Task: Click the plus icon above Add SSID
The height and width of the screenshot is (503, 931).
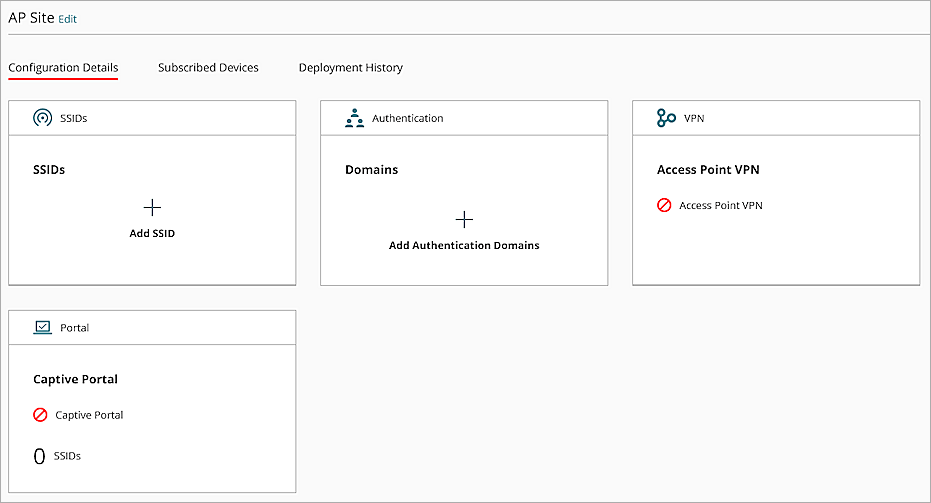Action: (x=152, y=207)
